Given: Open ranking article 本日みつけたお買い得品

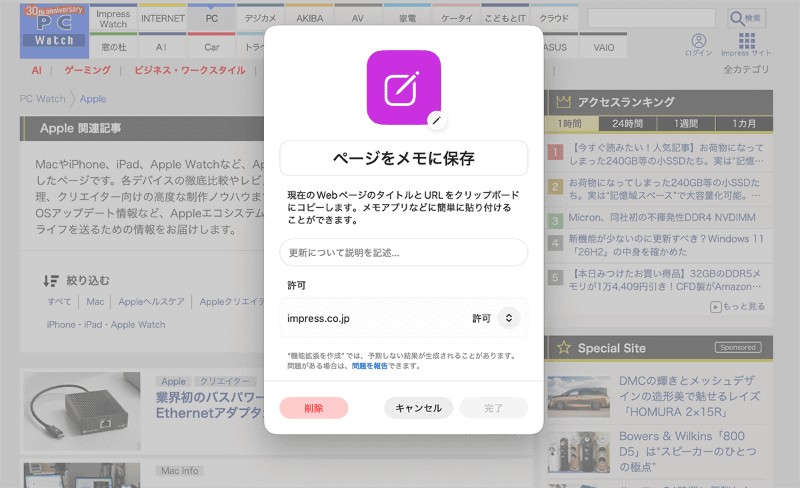Looking at the screenshot, I should coord(665,280).
